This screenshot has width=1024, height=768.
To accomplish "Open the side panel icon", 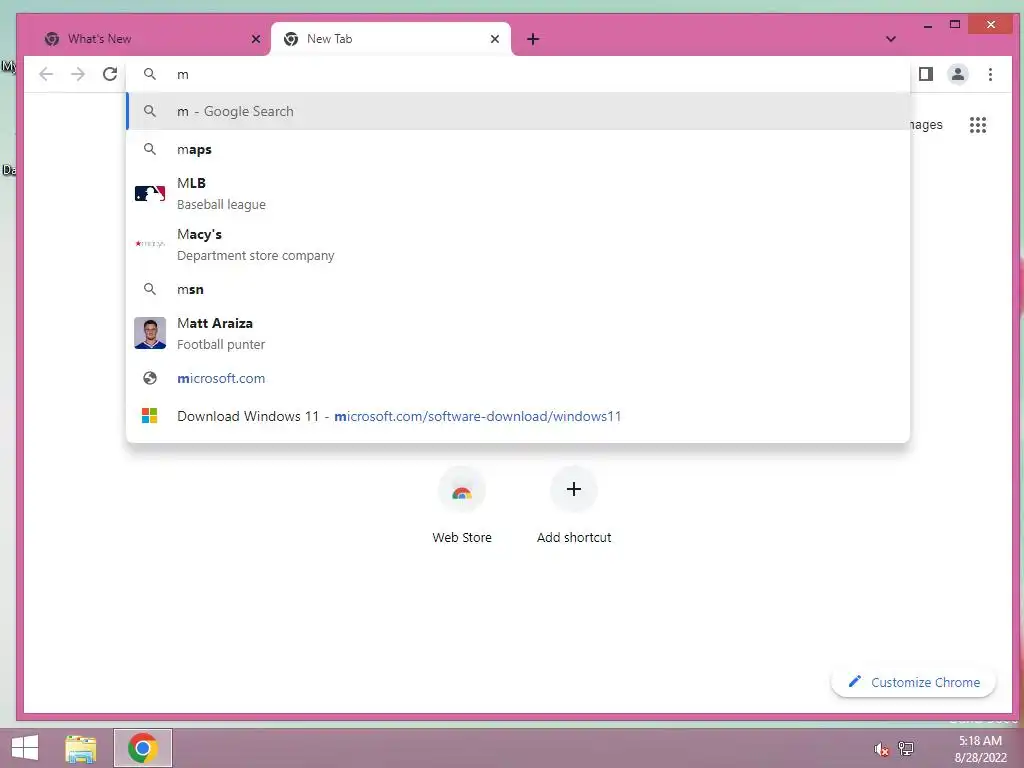I will (925, 74).
